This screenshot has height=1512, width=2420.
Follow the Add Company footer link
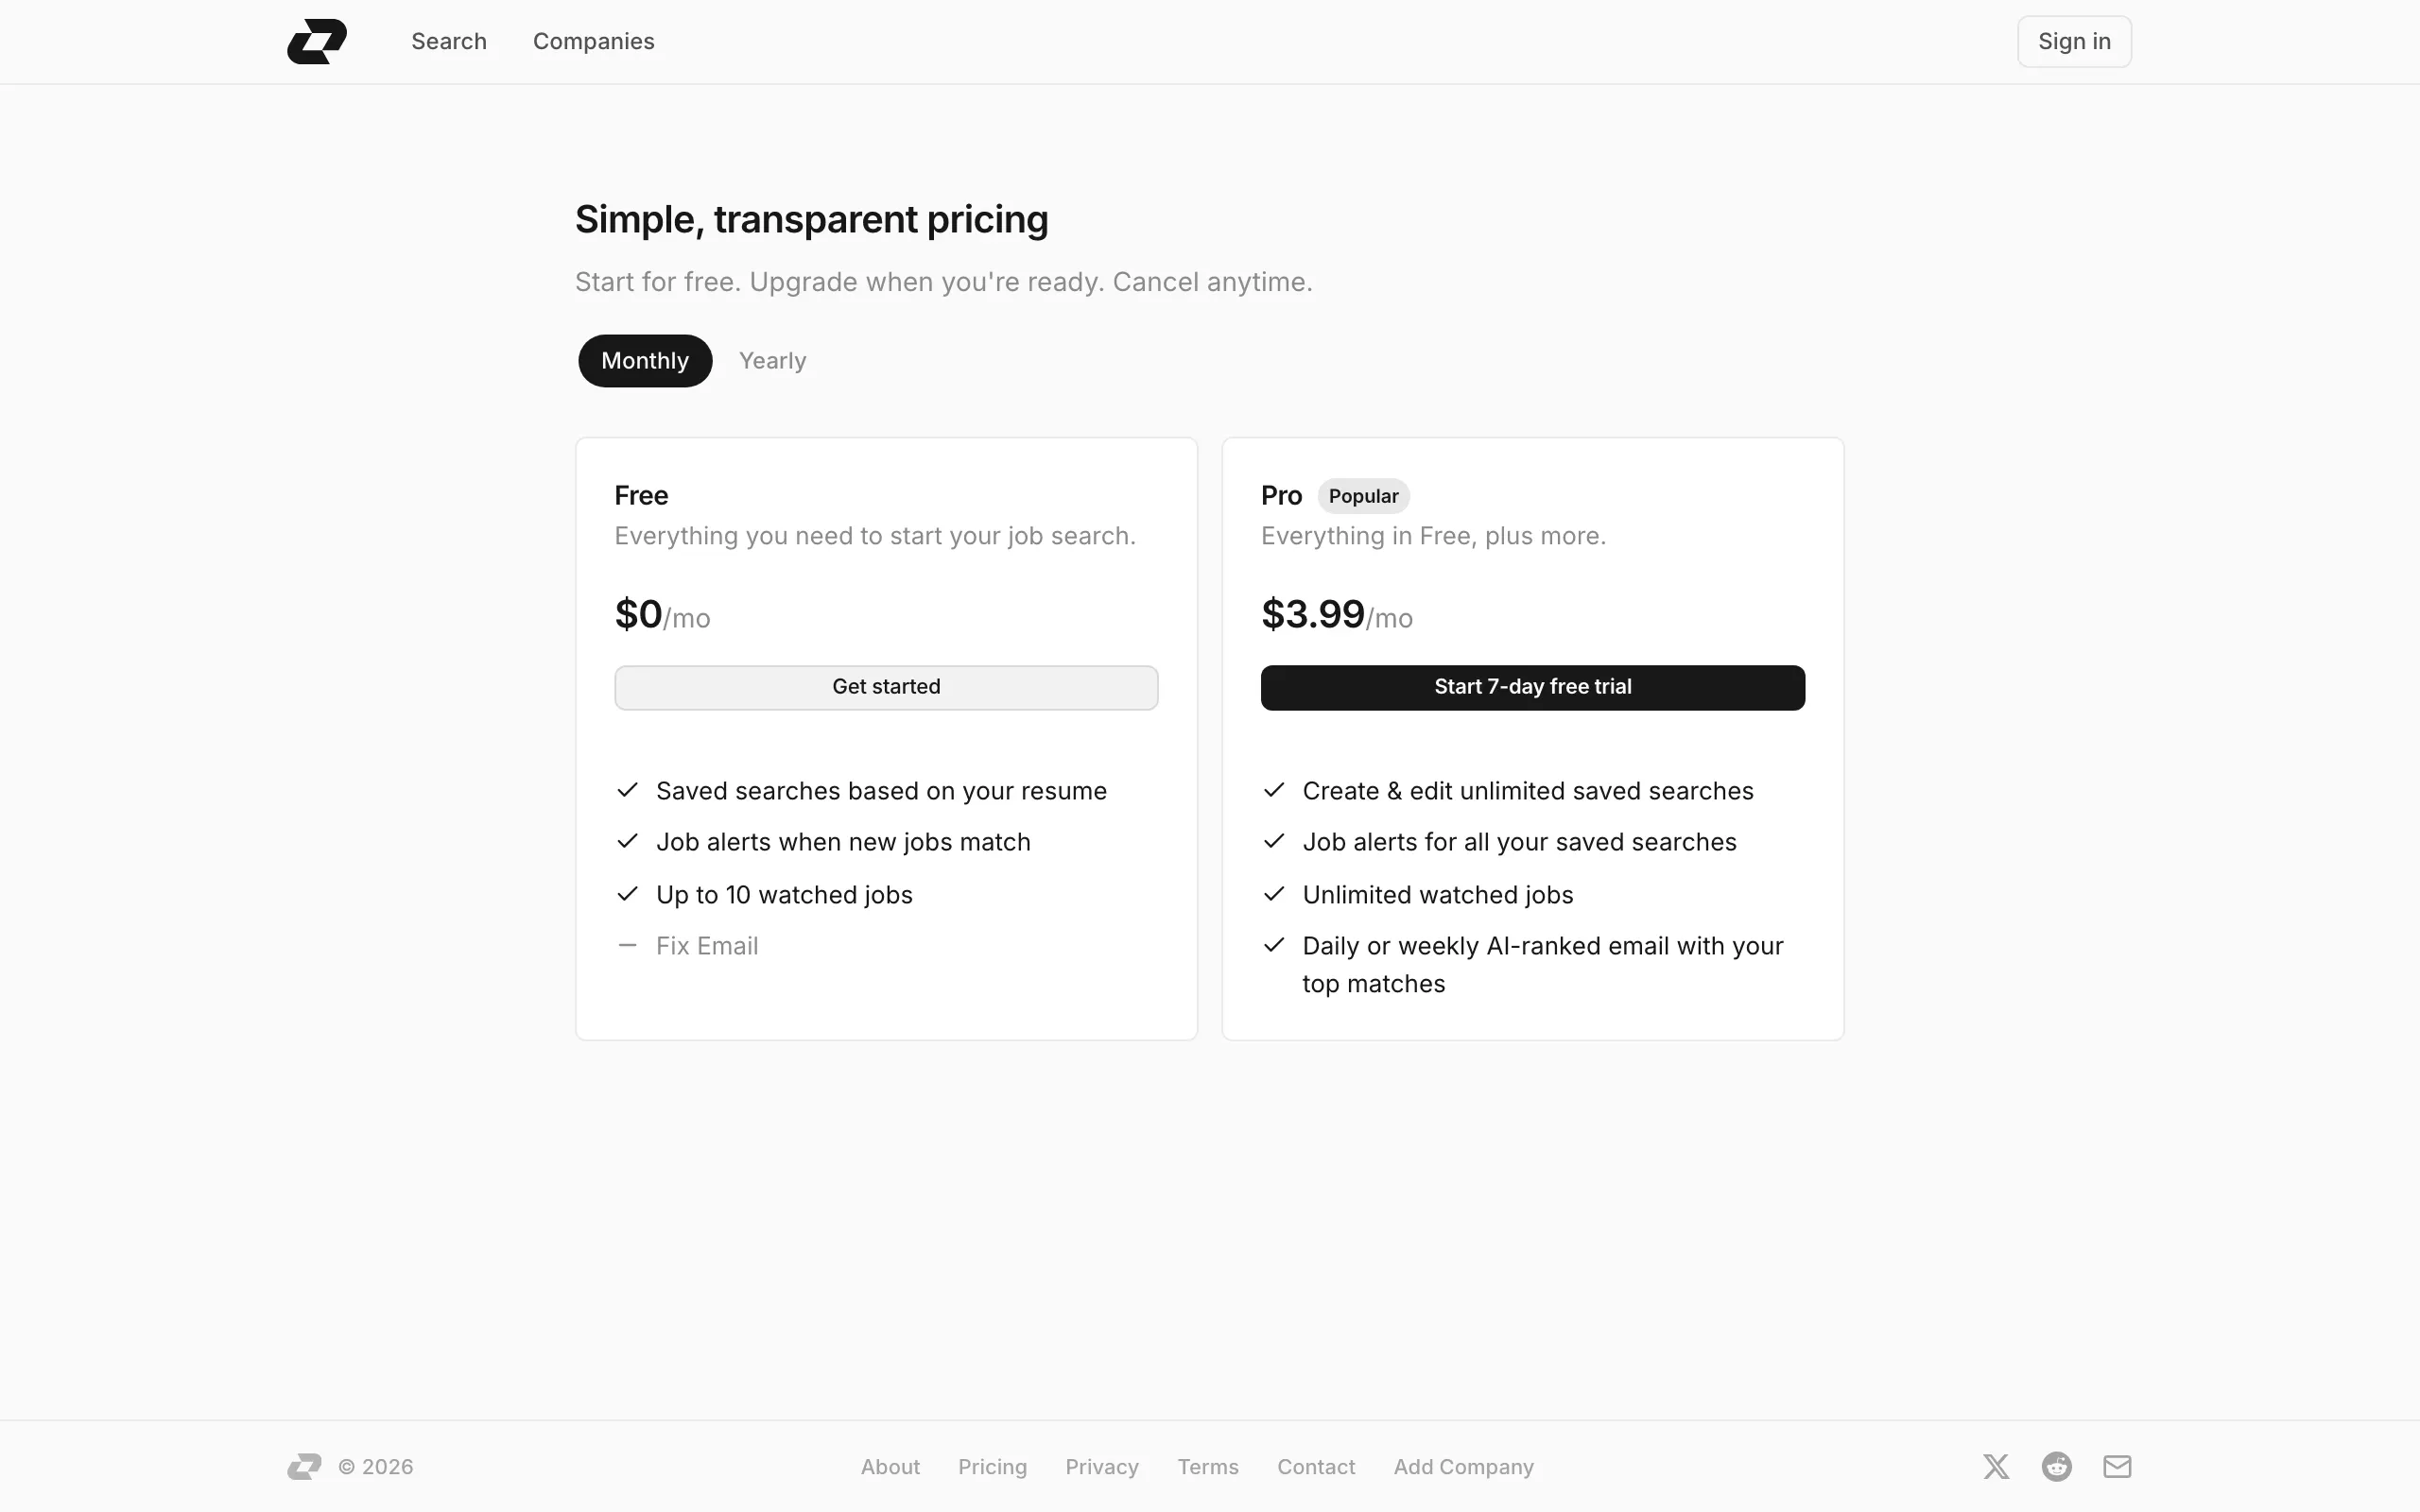pos(1463,1466)
